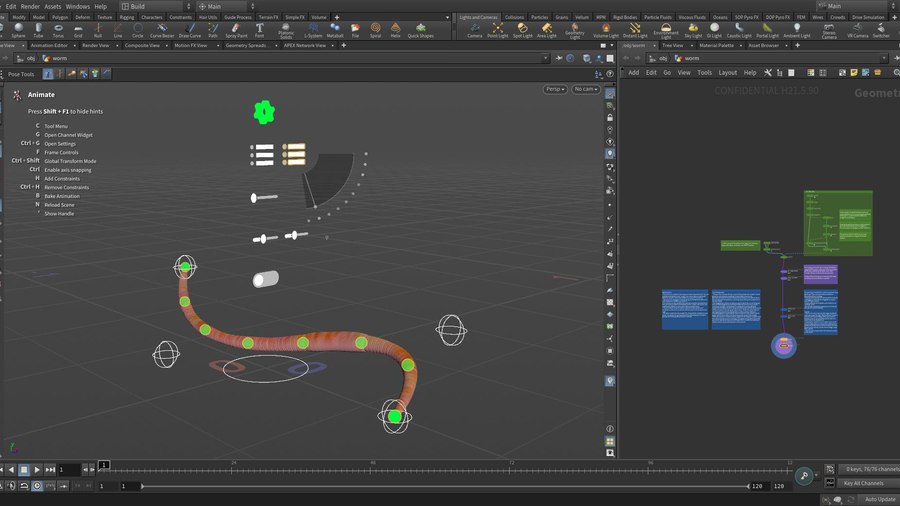Open the No cam dropdown

(585, 89)
